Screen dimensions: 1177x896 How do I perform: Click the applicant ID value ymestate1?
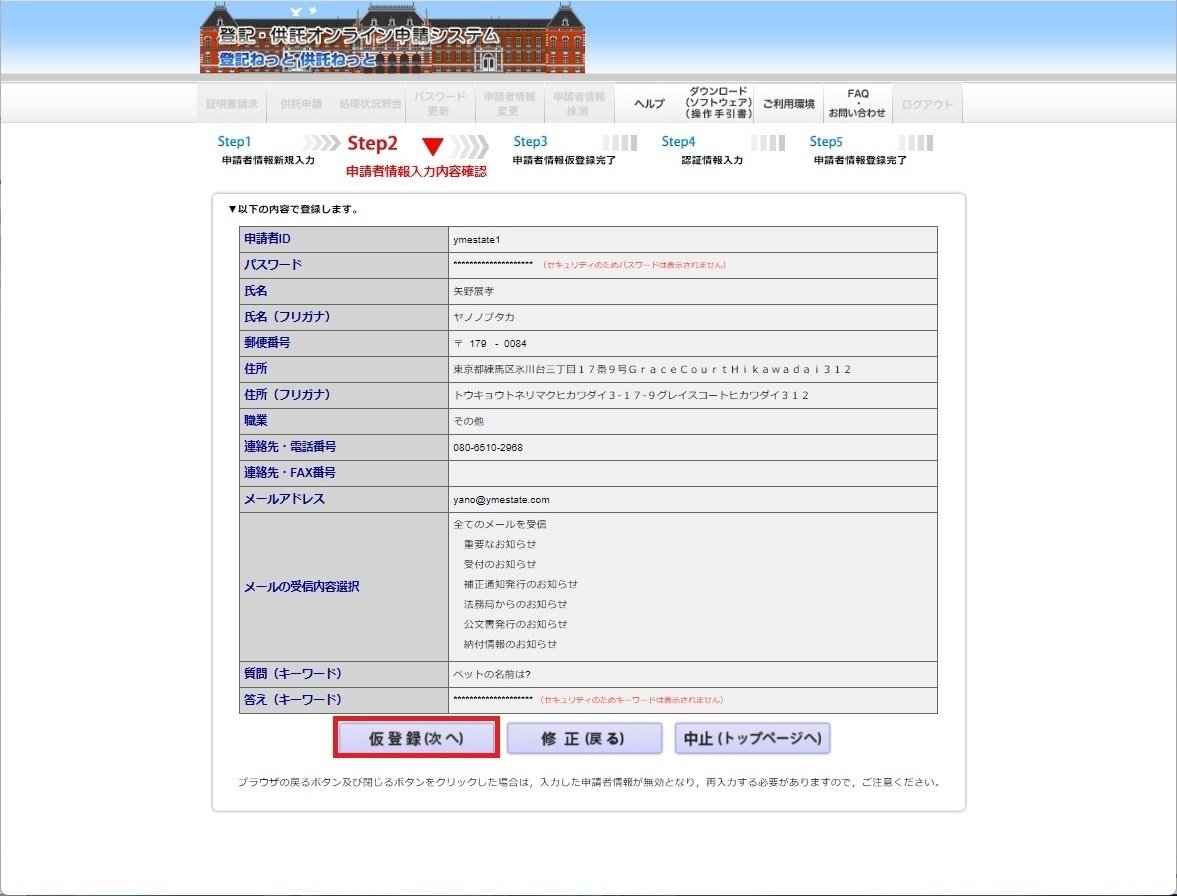pos(477,239)
